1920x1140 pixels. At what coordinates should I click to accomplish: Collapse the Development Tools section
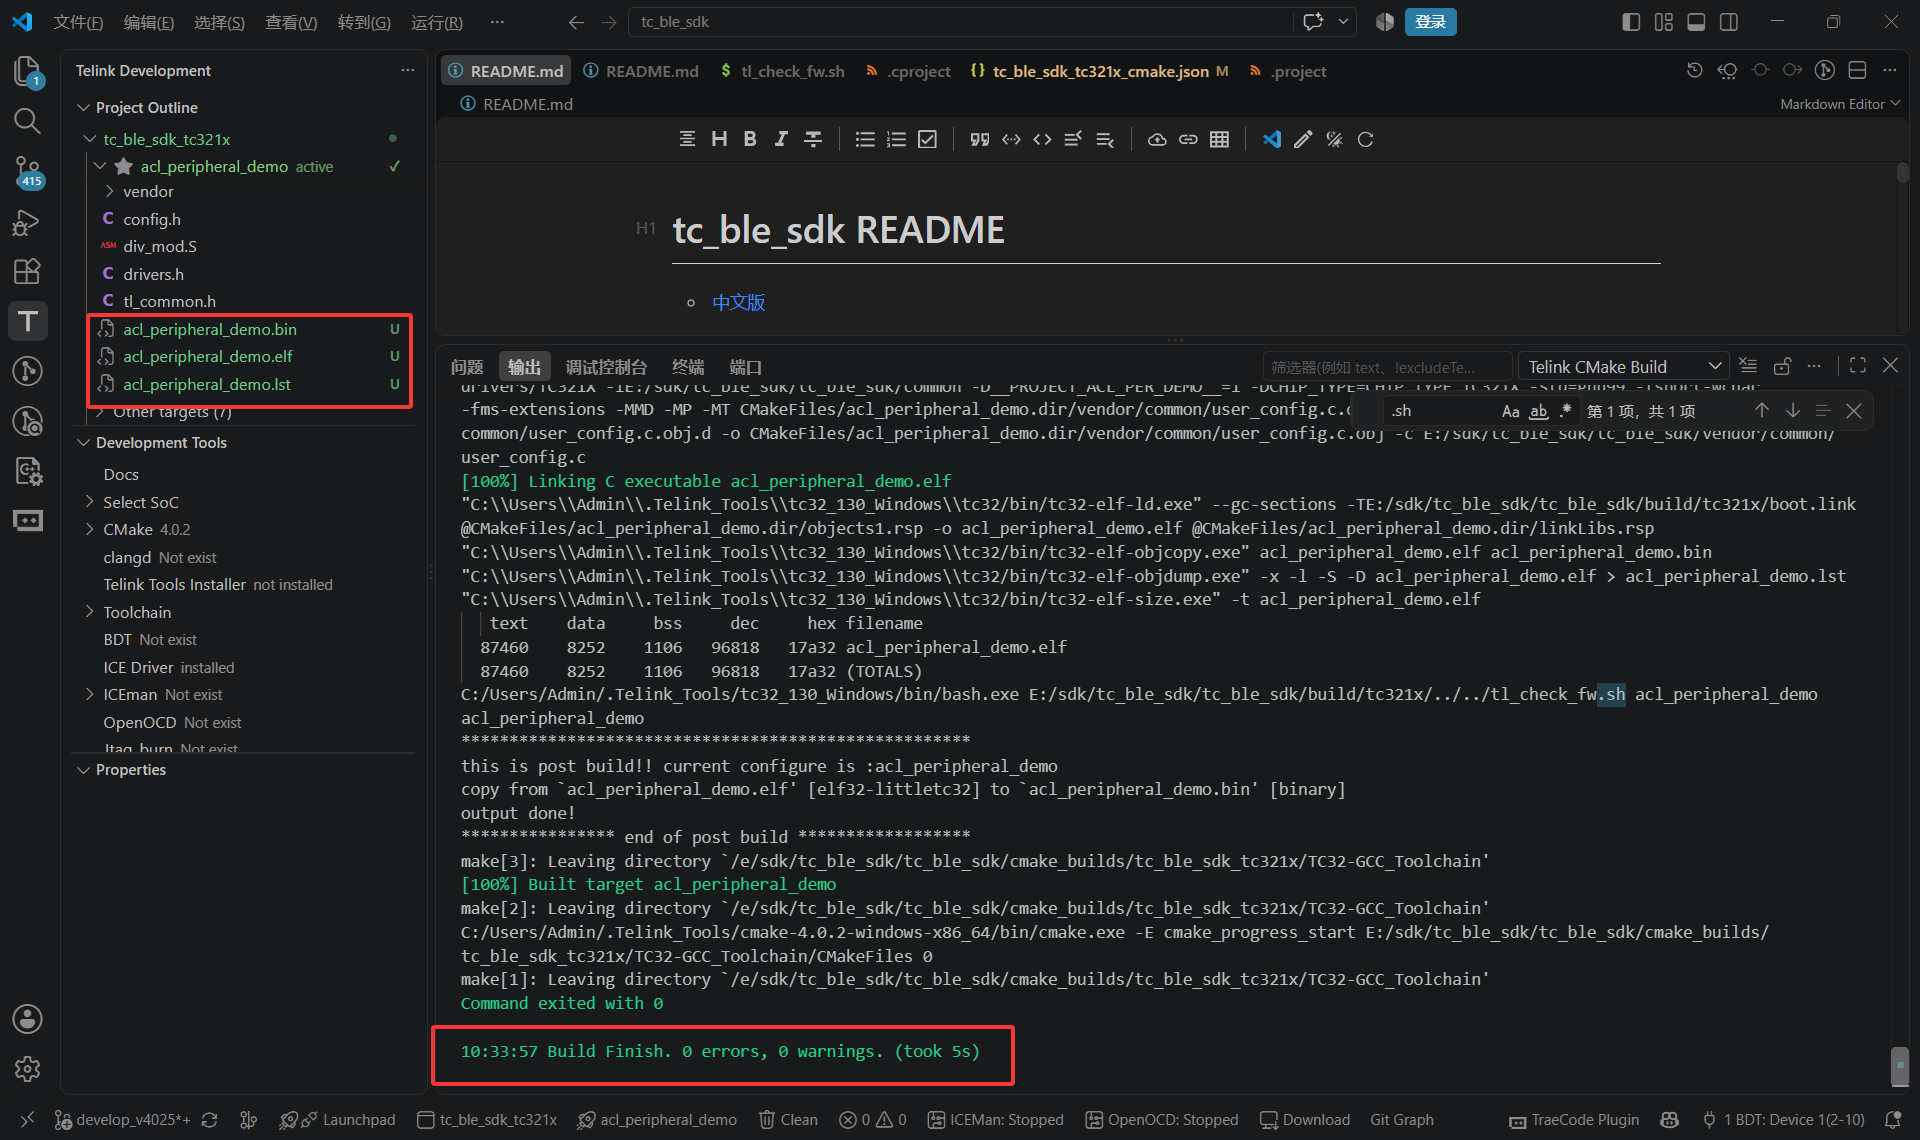tap(84, 442)
